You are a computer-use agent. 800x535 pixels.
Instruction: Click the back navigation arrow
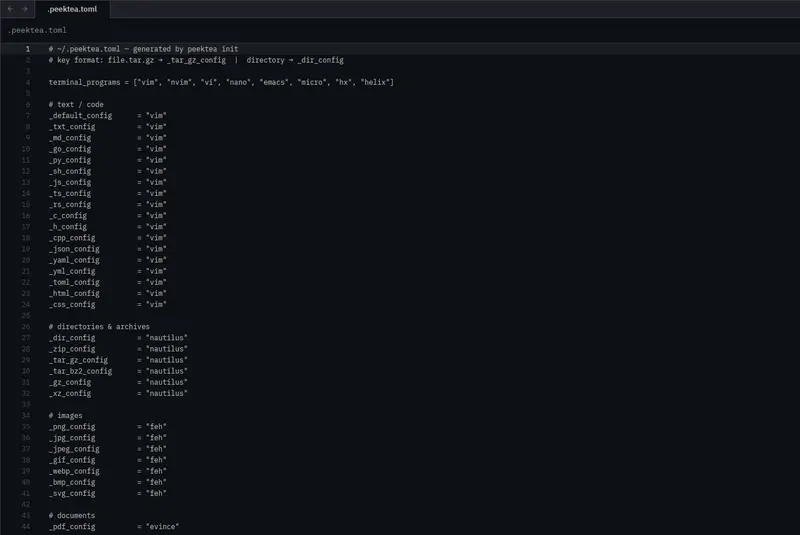click(x=11, y=9)
